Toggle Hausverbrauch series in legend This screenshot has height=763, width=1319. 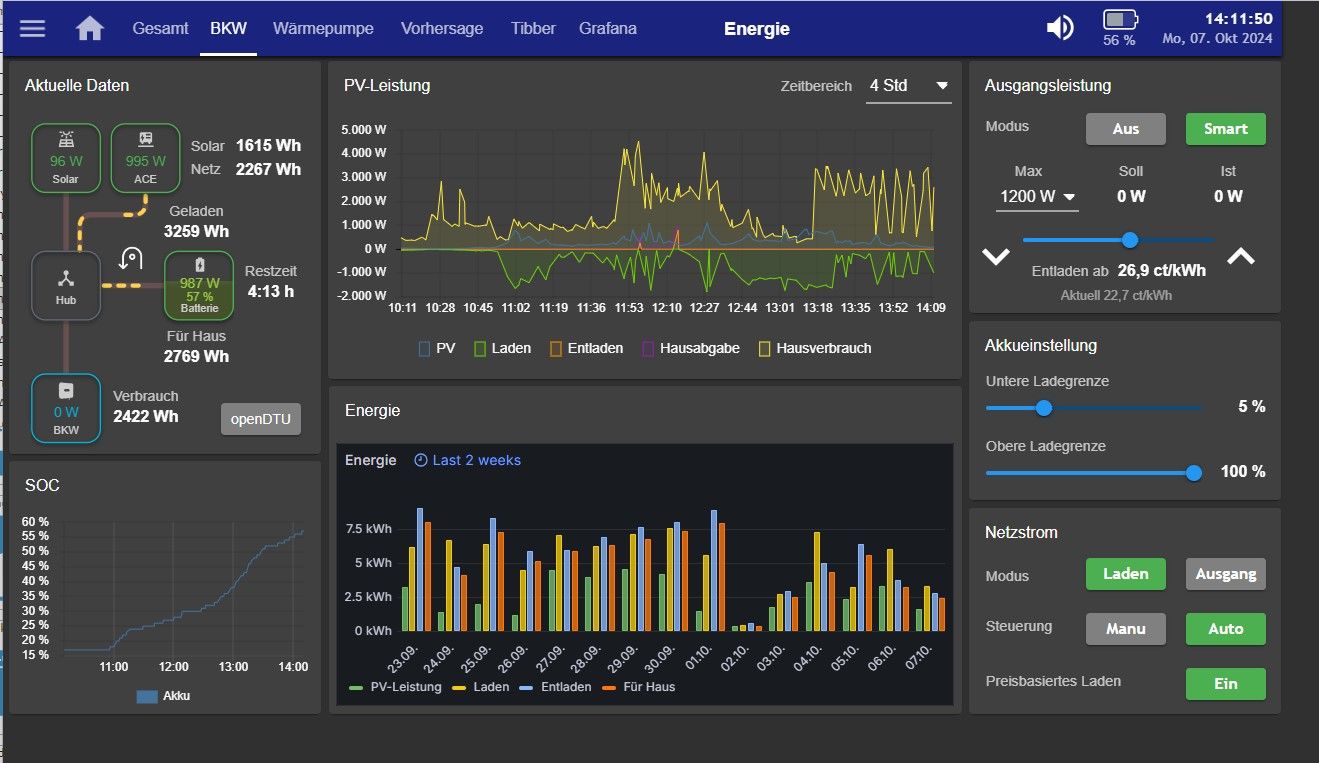click(815, 348)
